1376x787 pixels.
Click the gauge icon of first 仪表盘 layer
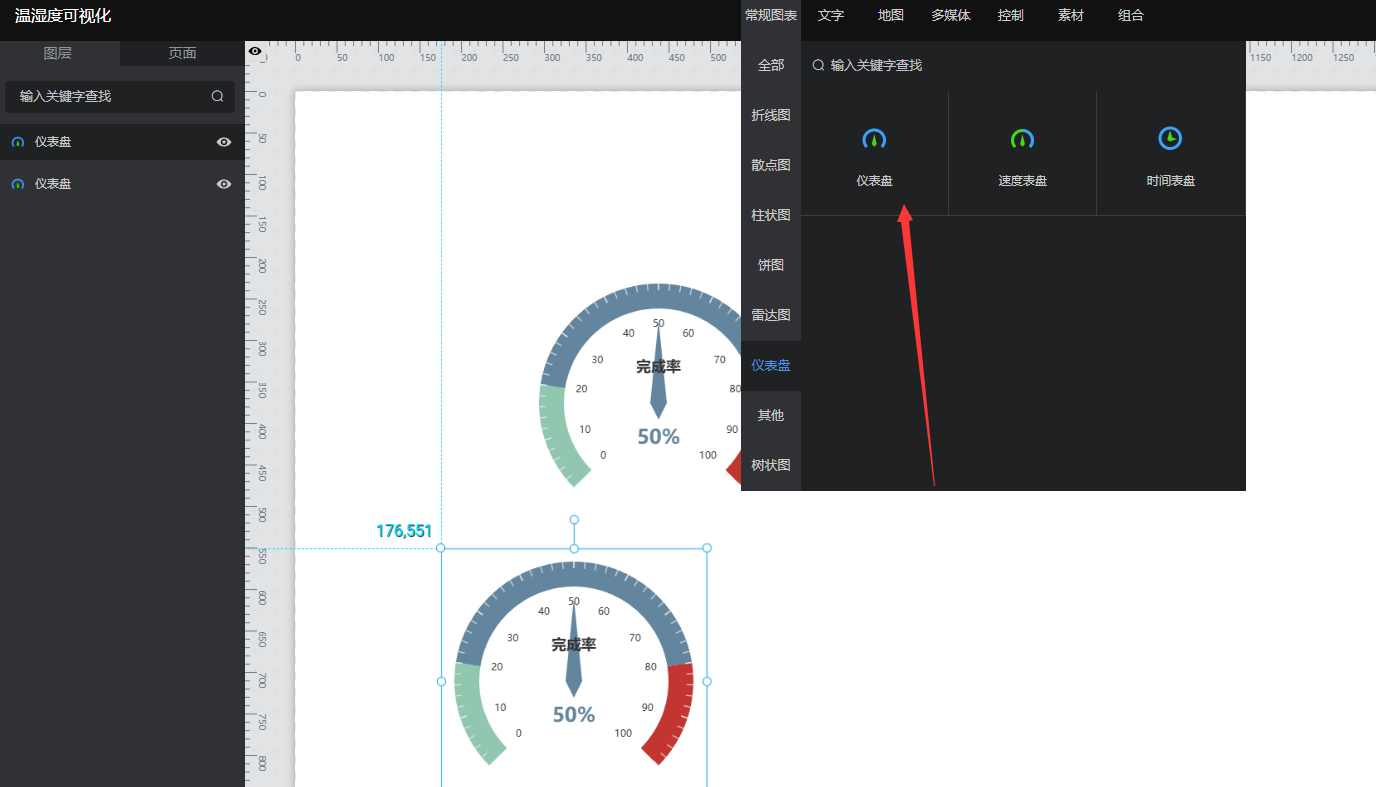(x=18, y=143)
